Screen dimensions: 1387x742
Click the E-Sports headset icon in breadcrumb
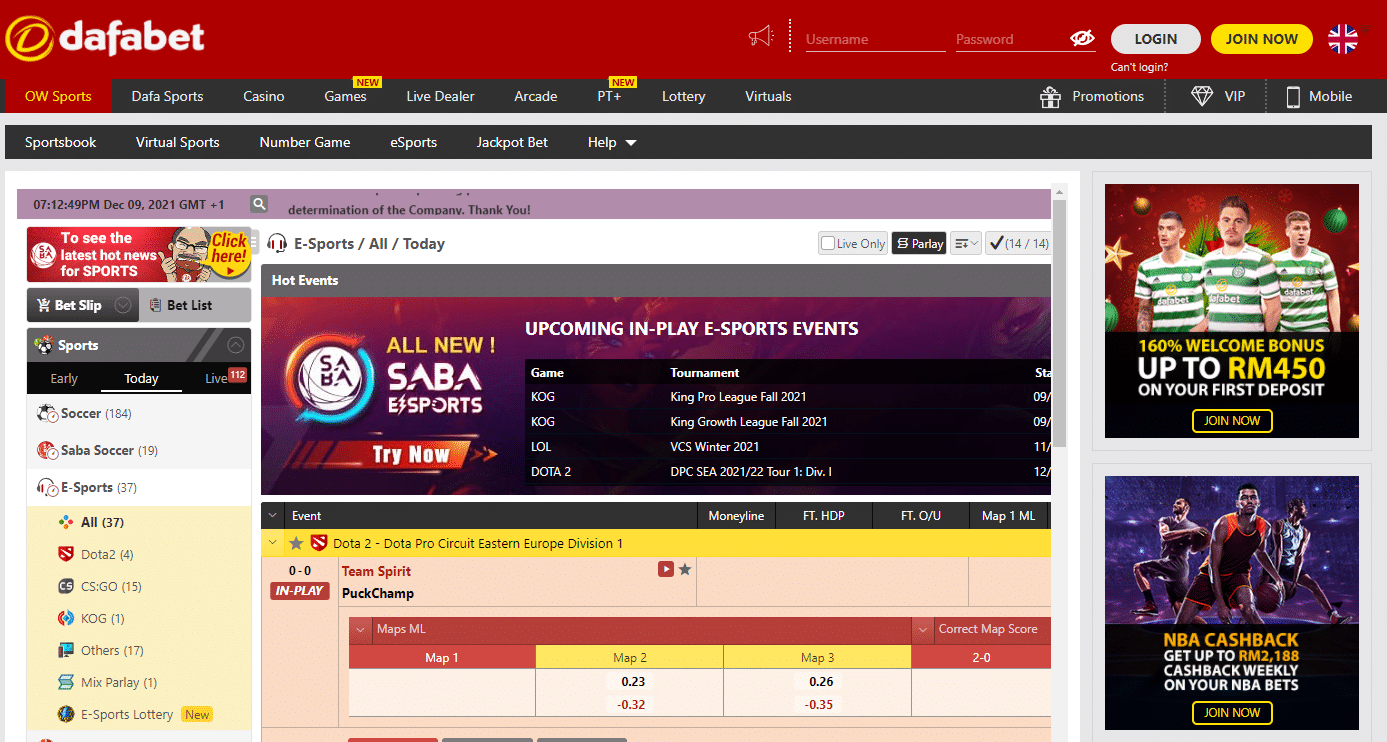[x=277, y=243]
